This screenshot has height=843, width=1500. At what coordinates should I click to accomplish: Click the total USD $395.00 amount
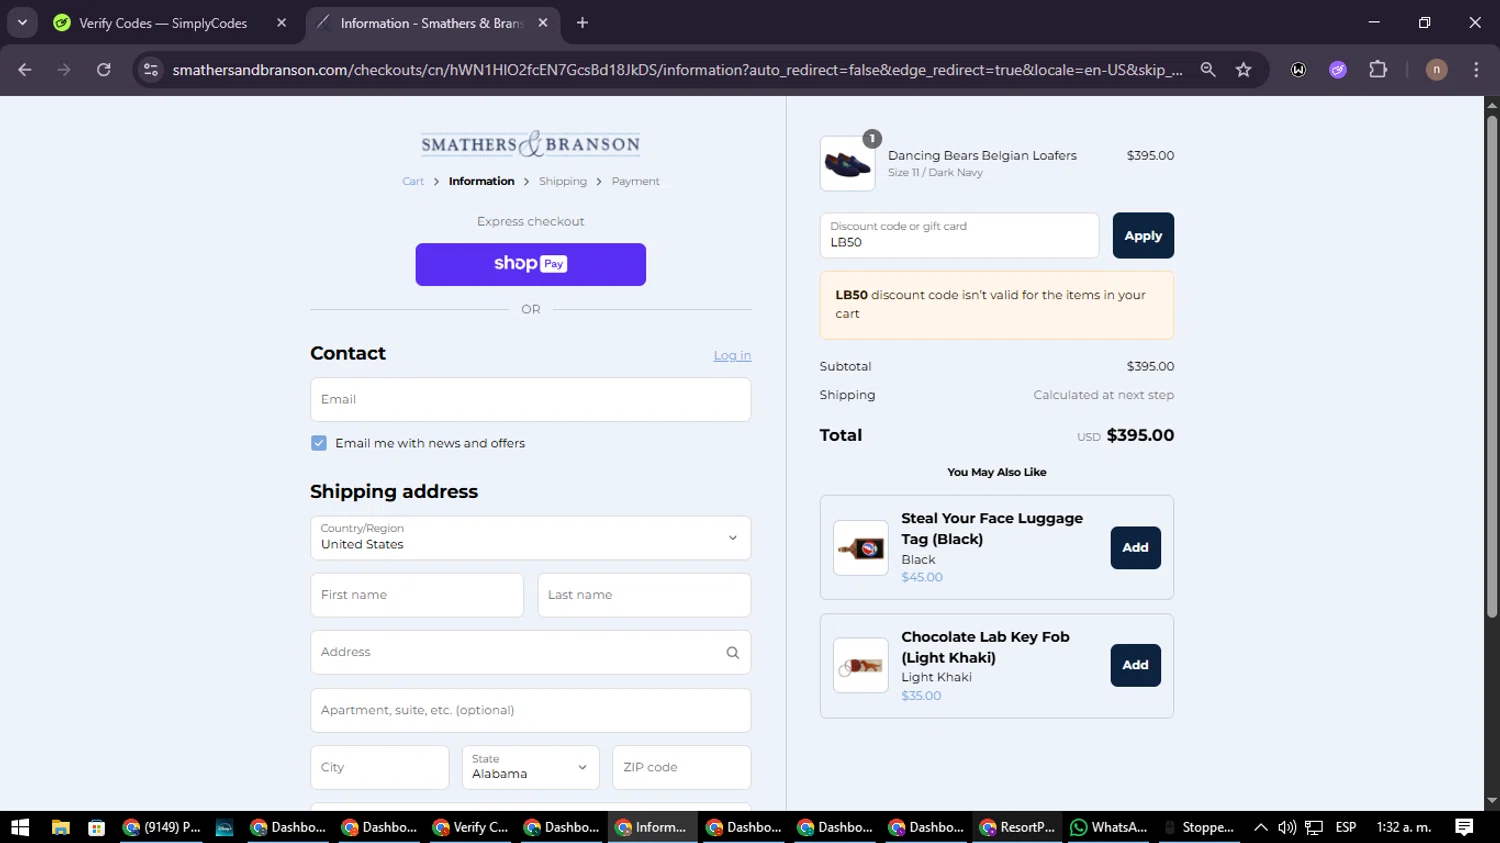(x=1125, y=435)
